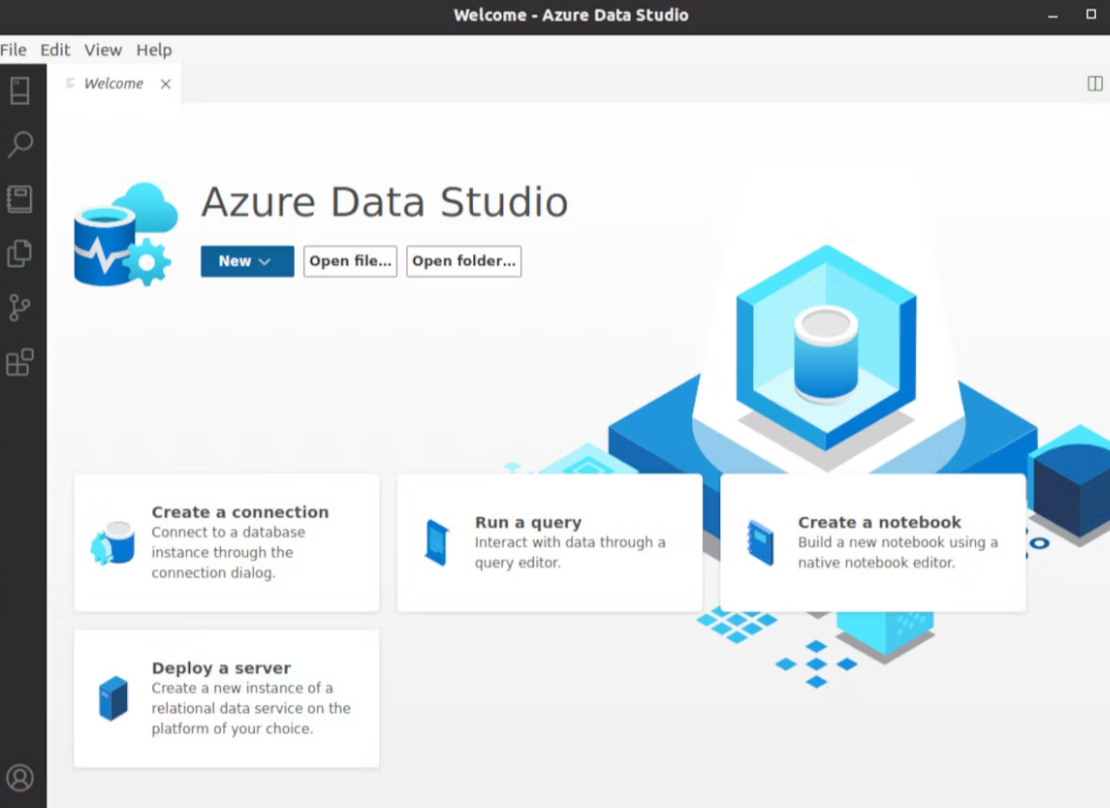Screen dimensions: 1110x808
Task: Click the Azure Data Studio logo
Action: coord(126,234)
